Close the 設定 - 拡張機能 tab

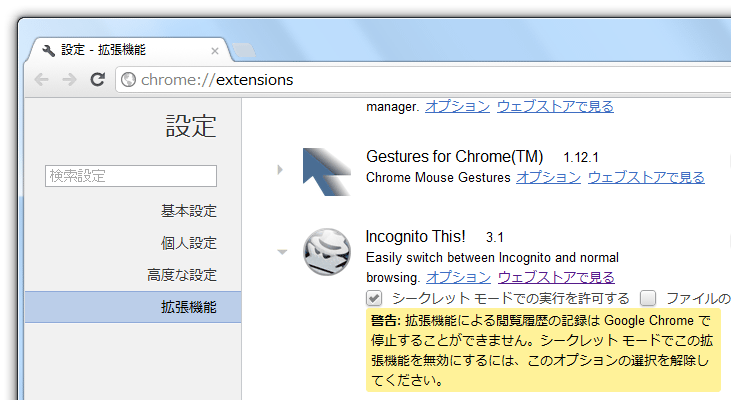point(214,51)
